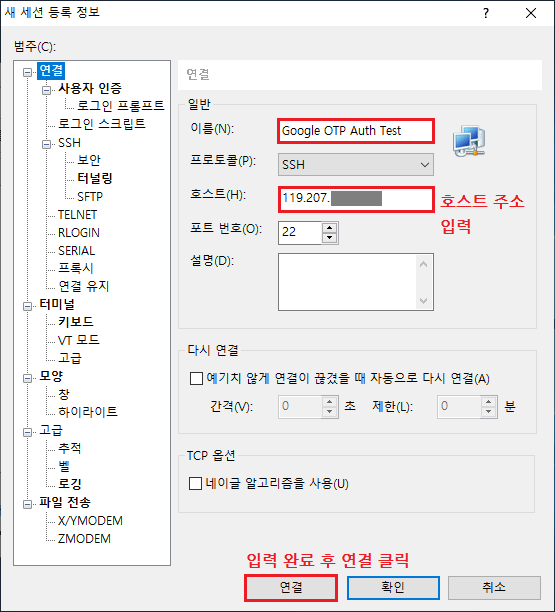
Task: Open the protocol SSH dropdown
Action: pyautogui.click(x=356, y=164)
